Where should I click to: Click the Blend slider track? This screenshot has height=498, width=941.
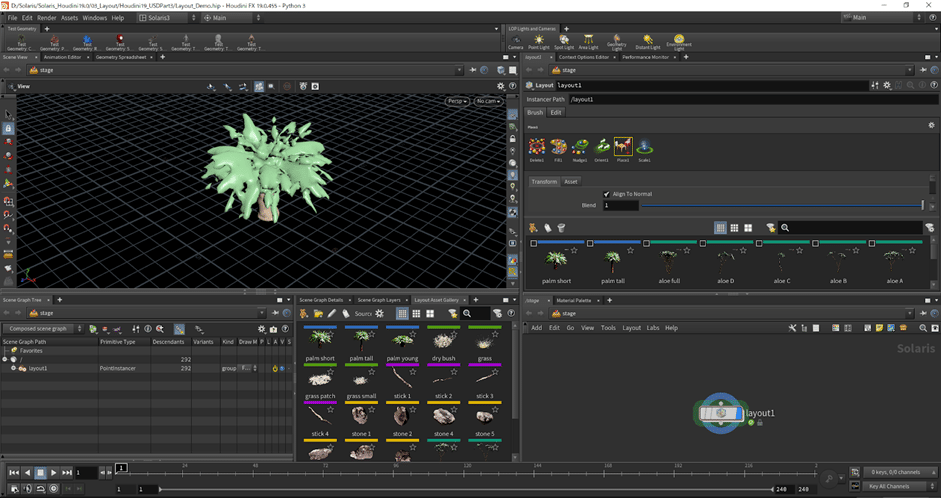[x=780, y=206]
